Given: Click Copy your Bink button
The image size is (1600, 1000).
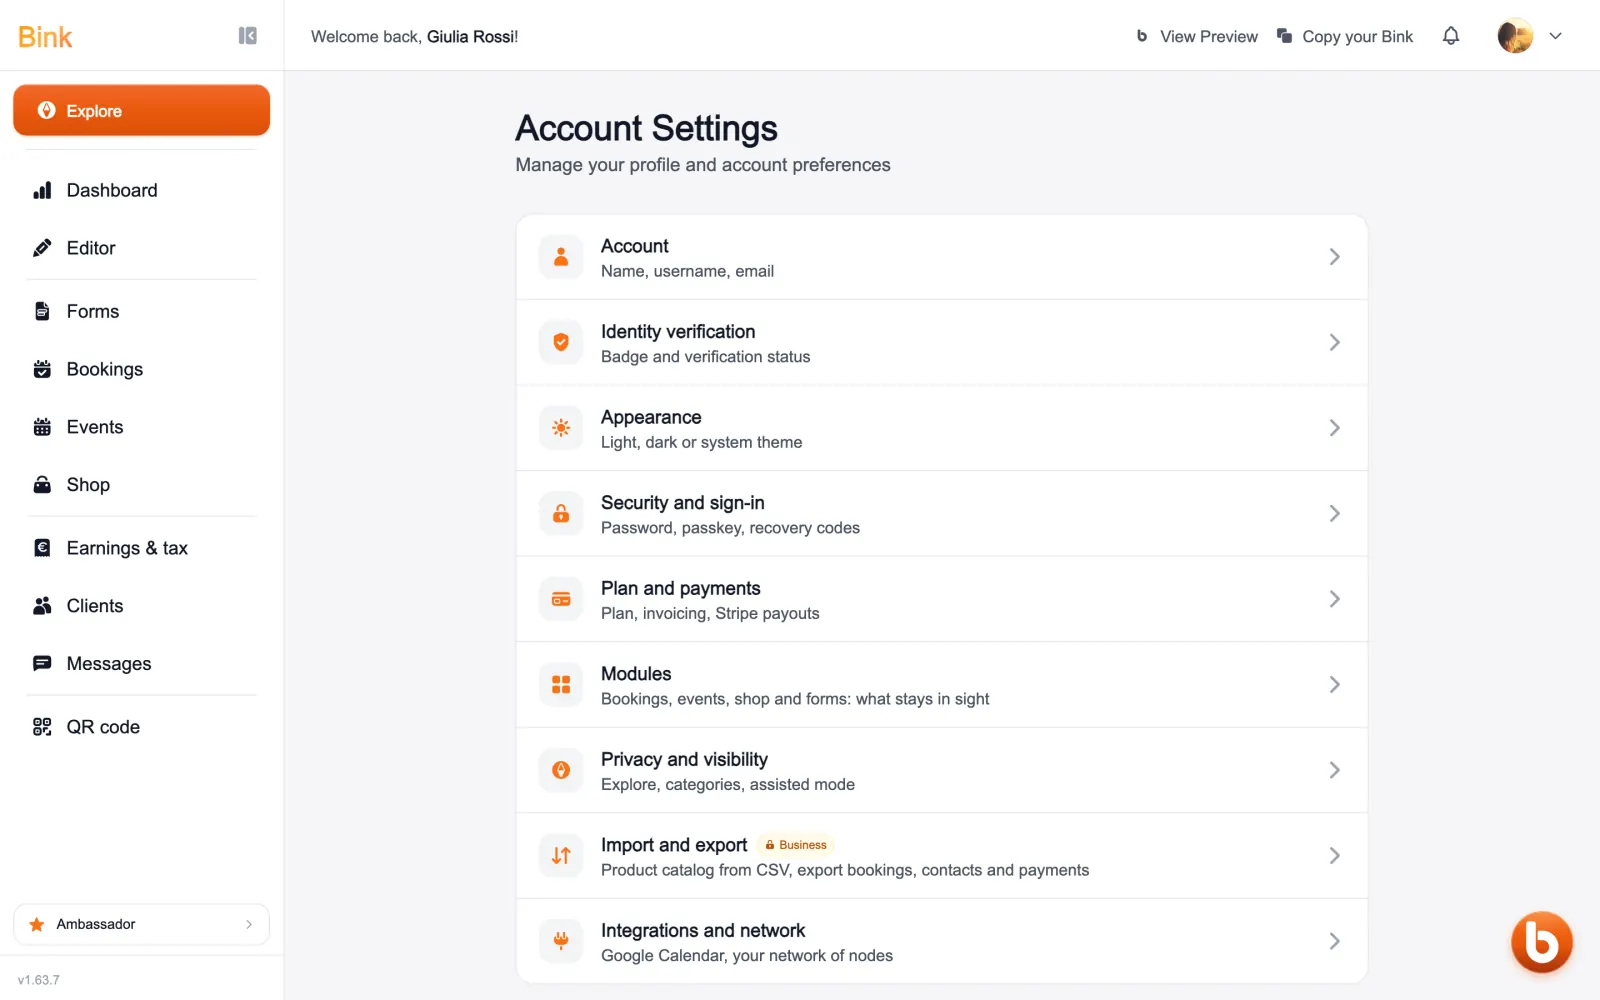Looking at the screenshot, I should click(1345, 36).
